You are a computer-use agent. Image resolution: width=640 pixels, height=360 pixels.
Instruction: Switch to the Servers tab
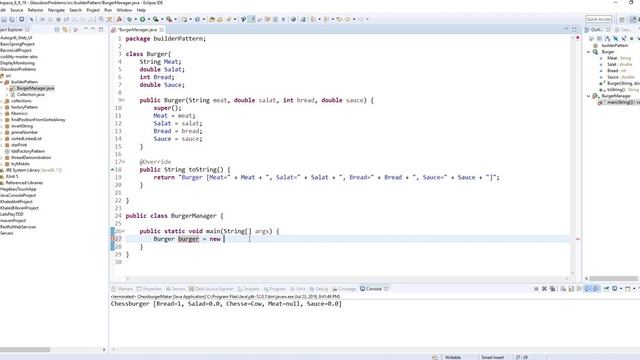pos(176,289)
